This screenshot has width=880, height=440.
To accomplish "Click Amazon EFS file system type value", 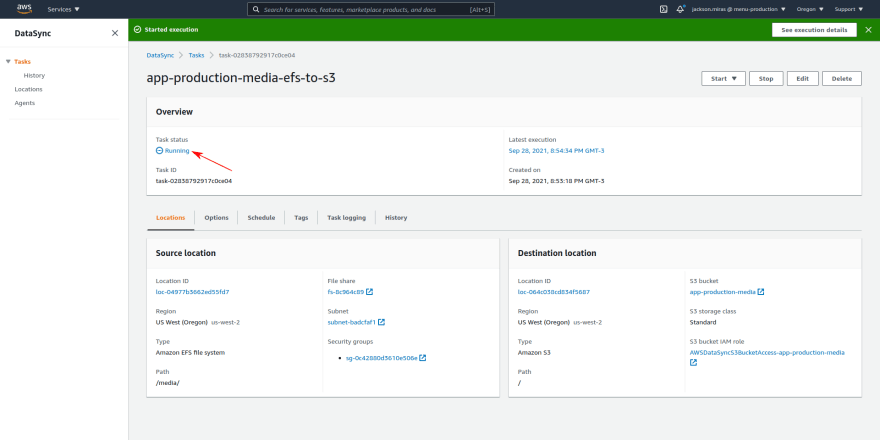I will tap(190, 352).
